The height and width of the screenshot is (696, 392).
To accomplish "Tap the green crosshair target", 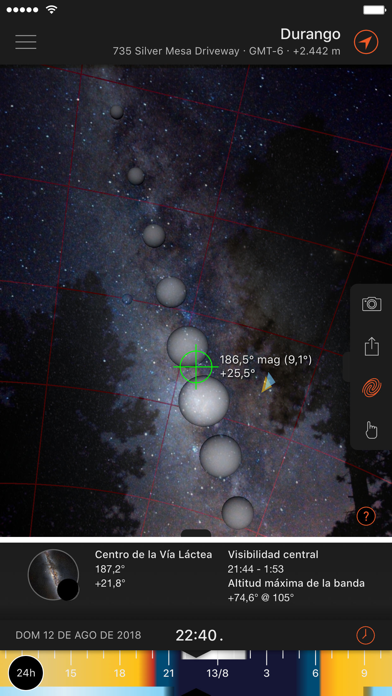I will click(196, 367).
